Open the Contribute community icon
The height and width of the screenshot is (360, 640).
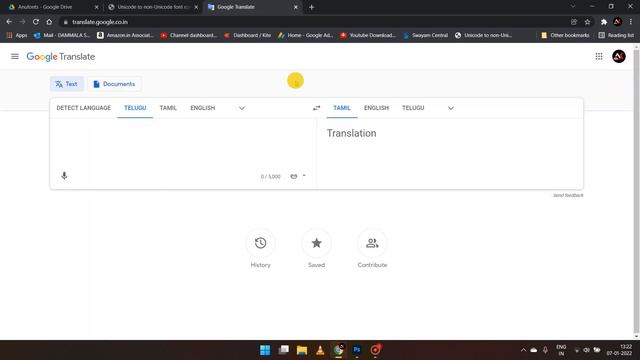pos(372,243)
